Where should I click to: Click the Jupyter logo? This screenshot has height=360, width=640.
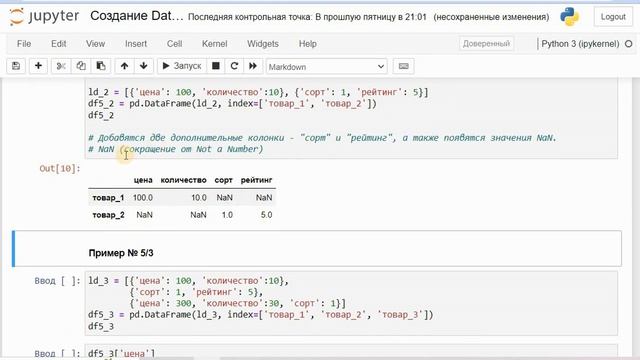pyautogui.click(x=44, y=16)
